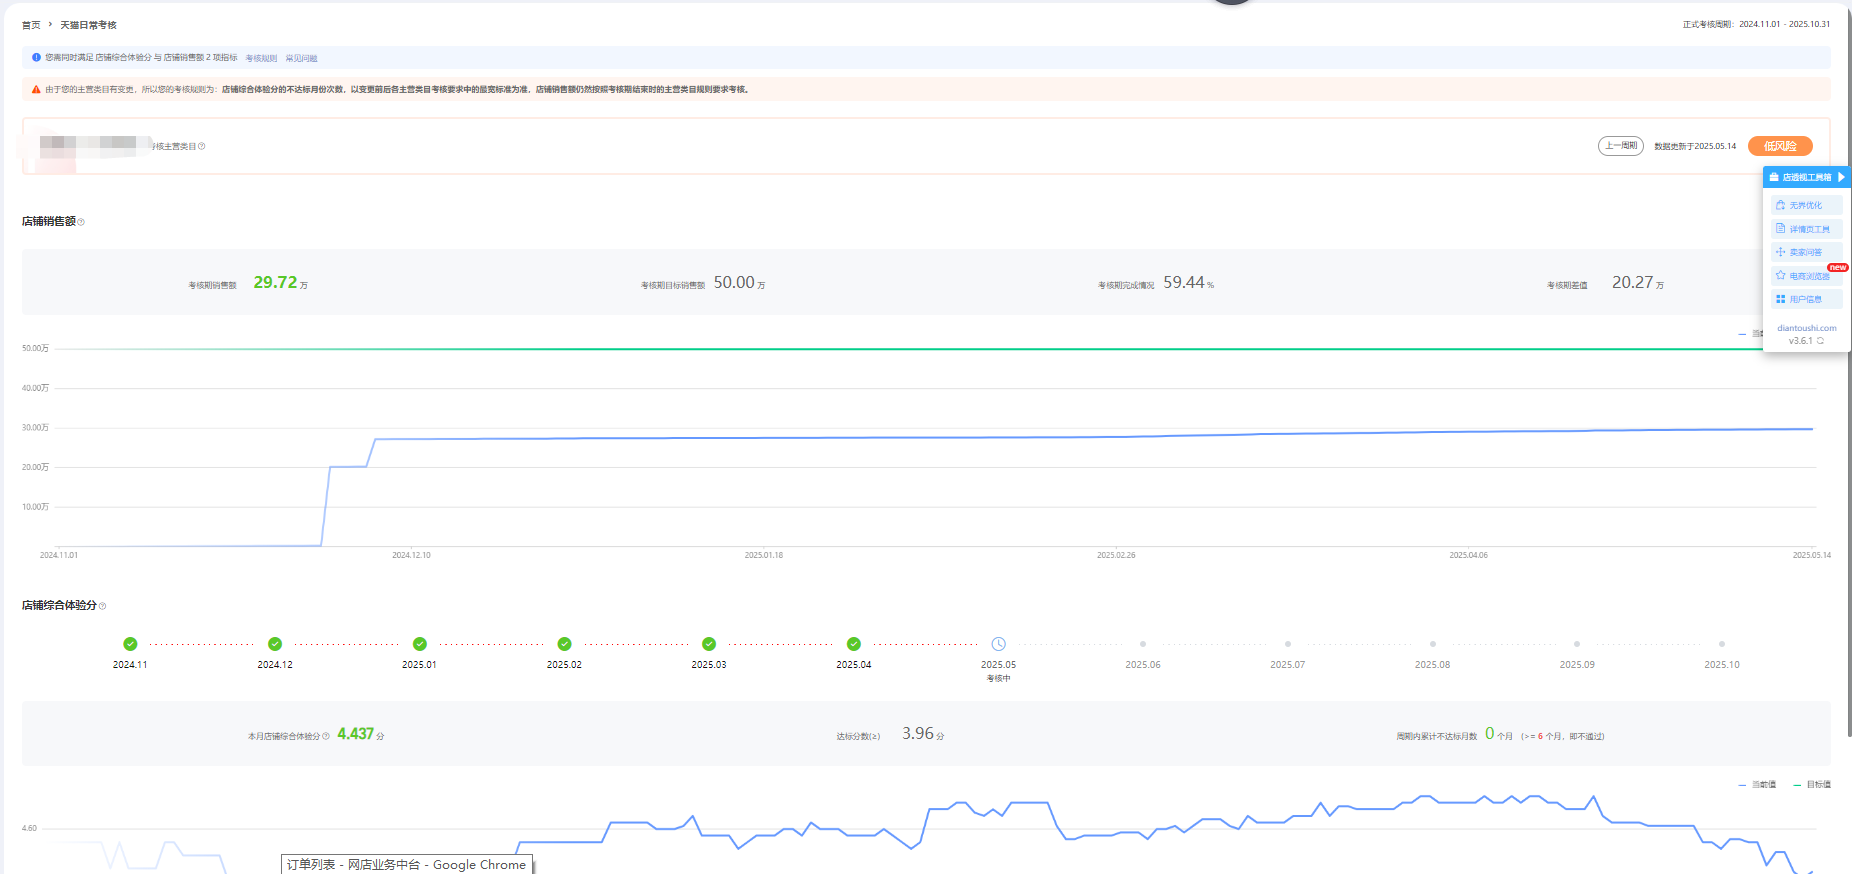The image size is (1852, 874).
Task: Open the 常见问题 link
Action: tap(301, 58)
